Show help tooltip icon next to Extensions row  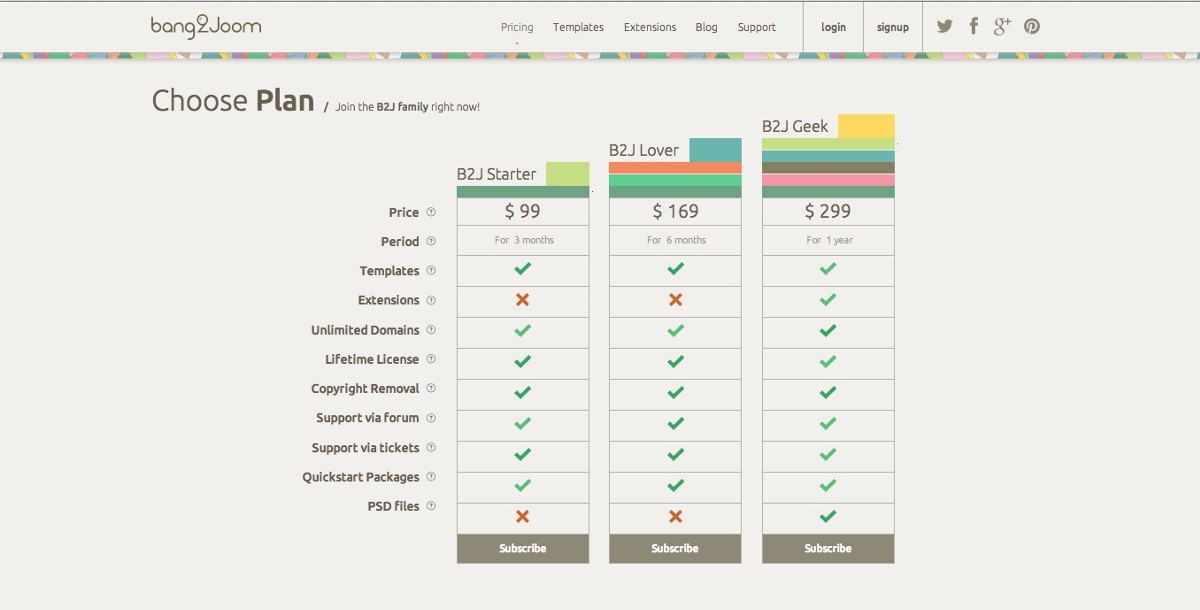click(x=431, y=300)
